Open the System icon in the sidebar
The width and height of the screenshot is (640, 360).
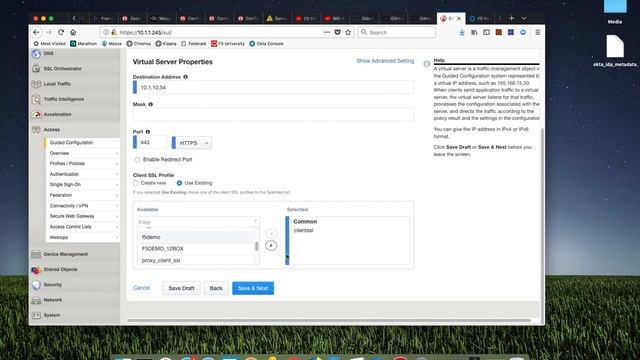pyautogui.click(x=36, y=315)
